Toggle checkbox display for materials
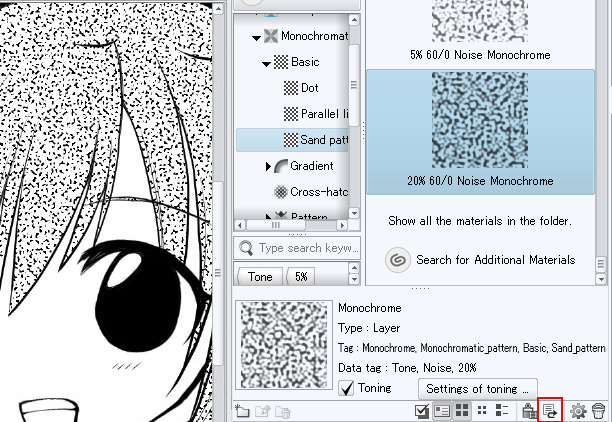The width and height of the screenshot is (612, 422). click(x=422, y=411)
